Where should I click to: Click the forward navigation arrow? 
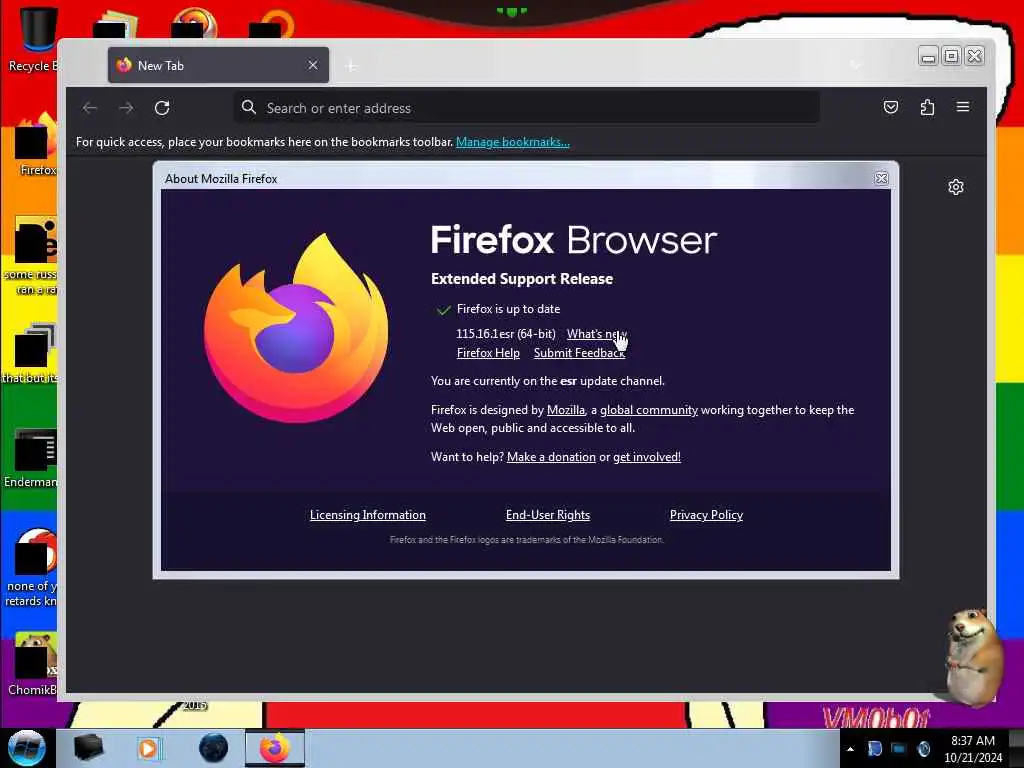point(126,108)
